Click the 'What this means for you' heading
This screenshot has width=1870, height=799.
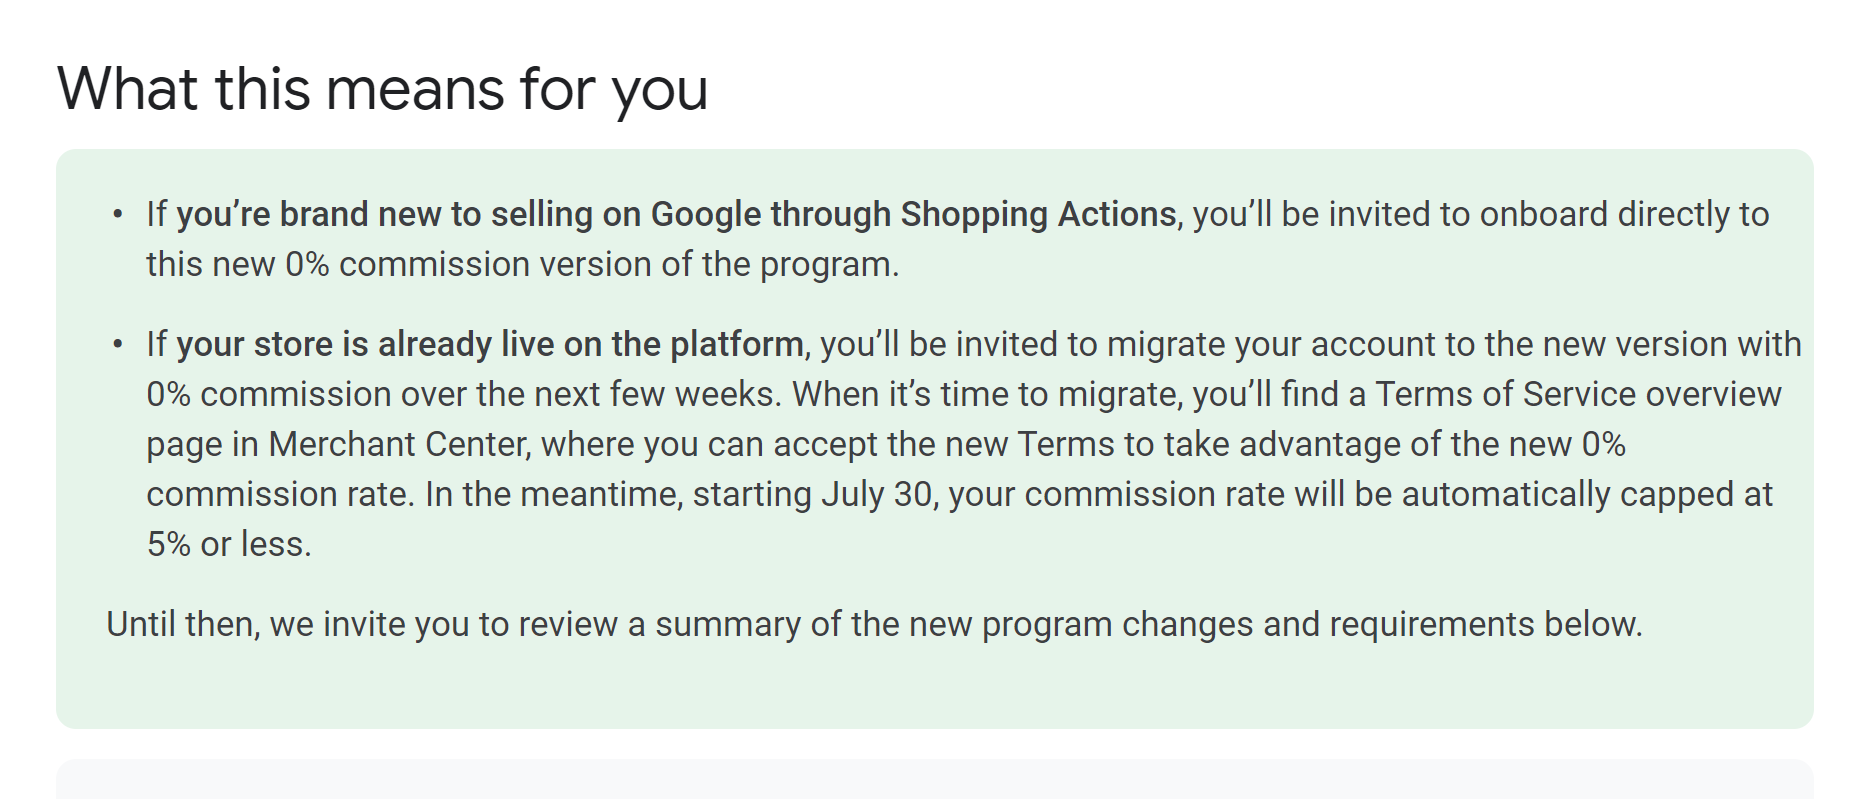[382, 89]
